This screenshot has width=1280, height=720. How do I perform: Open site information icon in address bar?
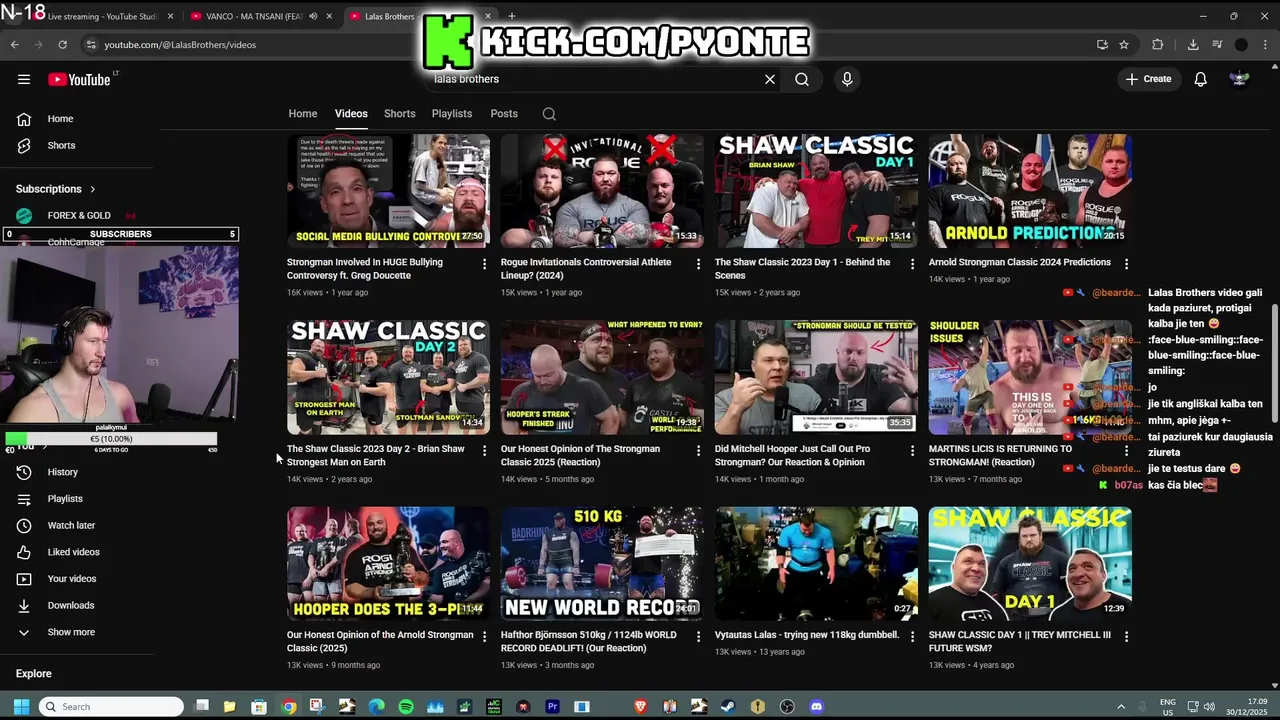click(x=91, y=44)
